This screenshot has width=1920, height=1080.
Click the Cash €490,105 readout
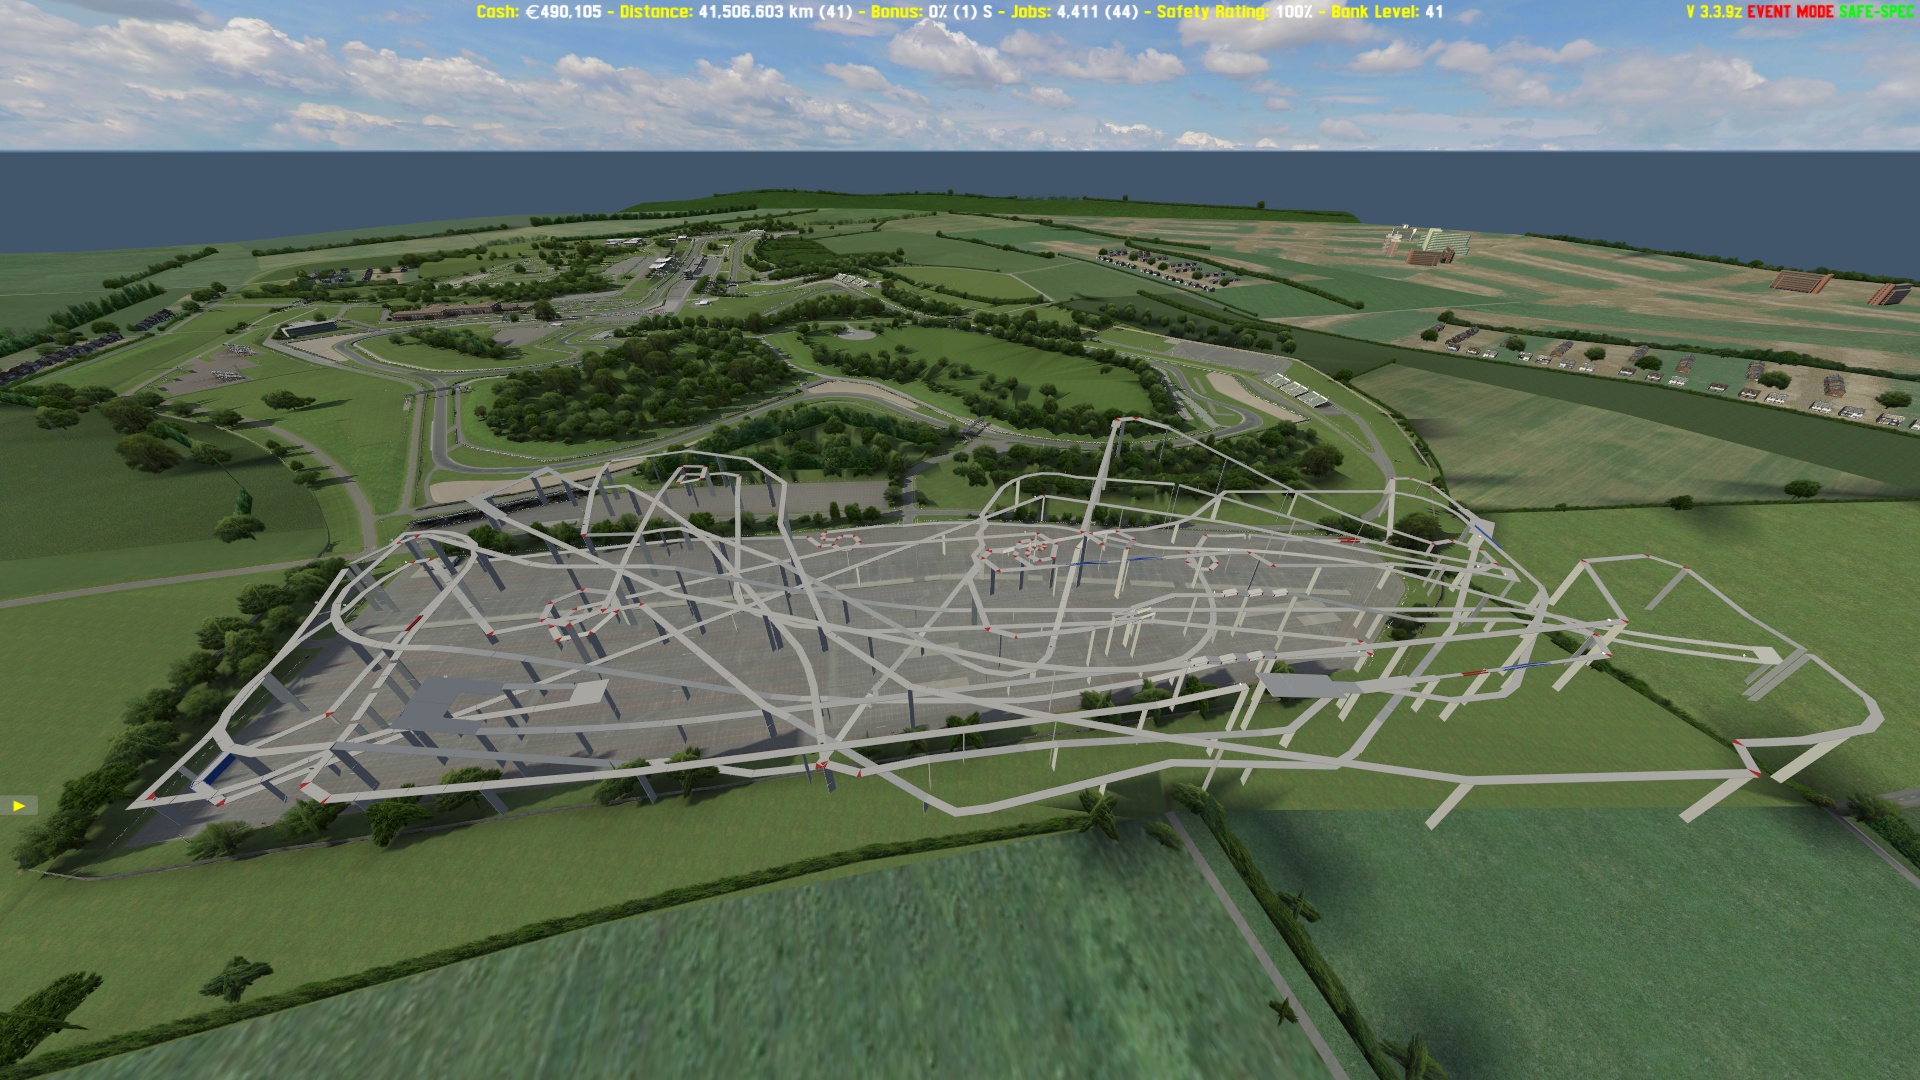[x=539, y=12]
